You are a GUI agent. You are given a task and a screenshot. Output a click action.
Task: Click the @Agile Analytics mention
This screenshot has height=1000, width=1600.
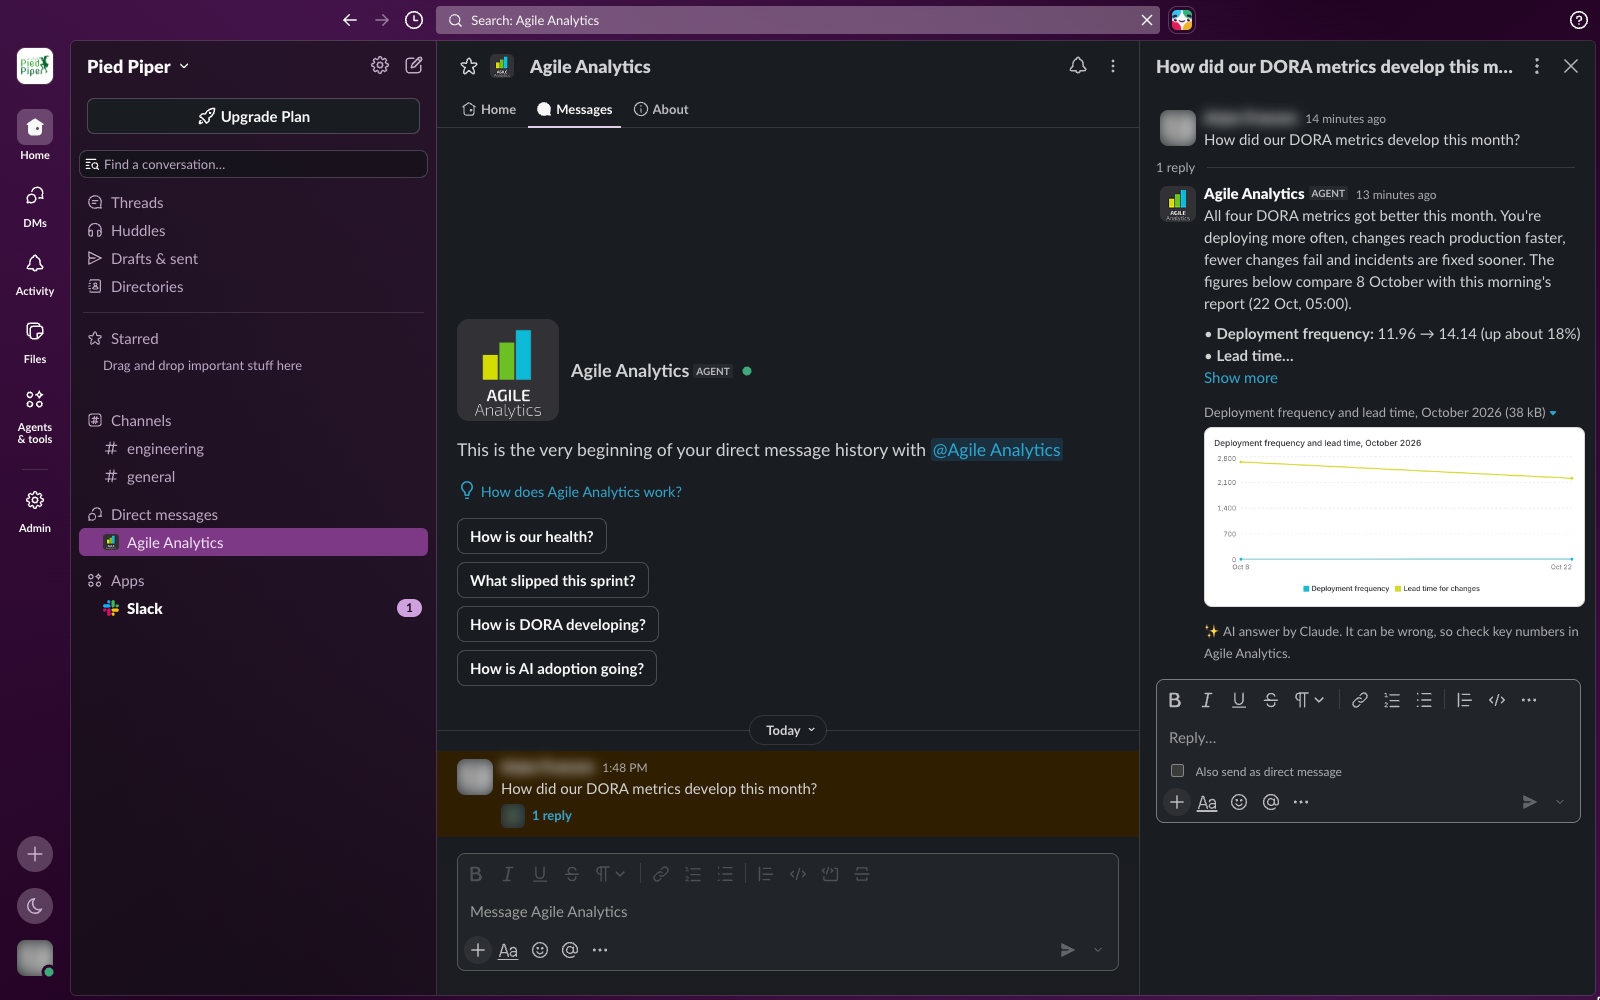(x=996, y=450)
